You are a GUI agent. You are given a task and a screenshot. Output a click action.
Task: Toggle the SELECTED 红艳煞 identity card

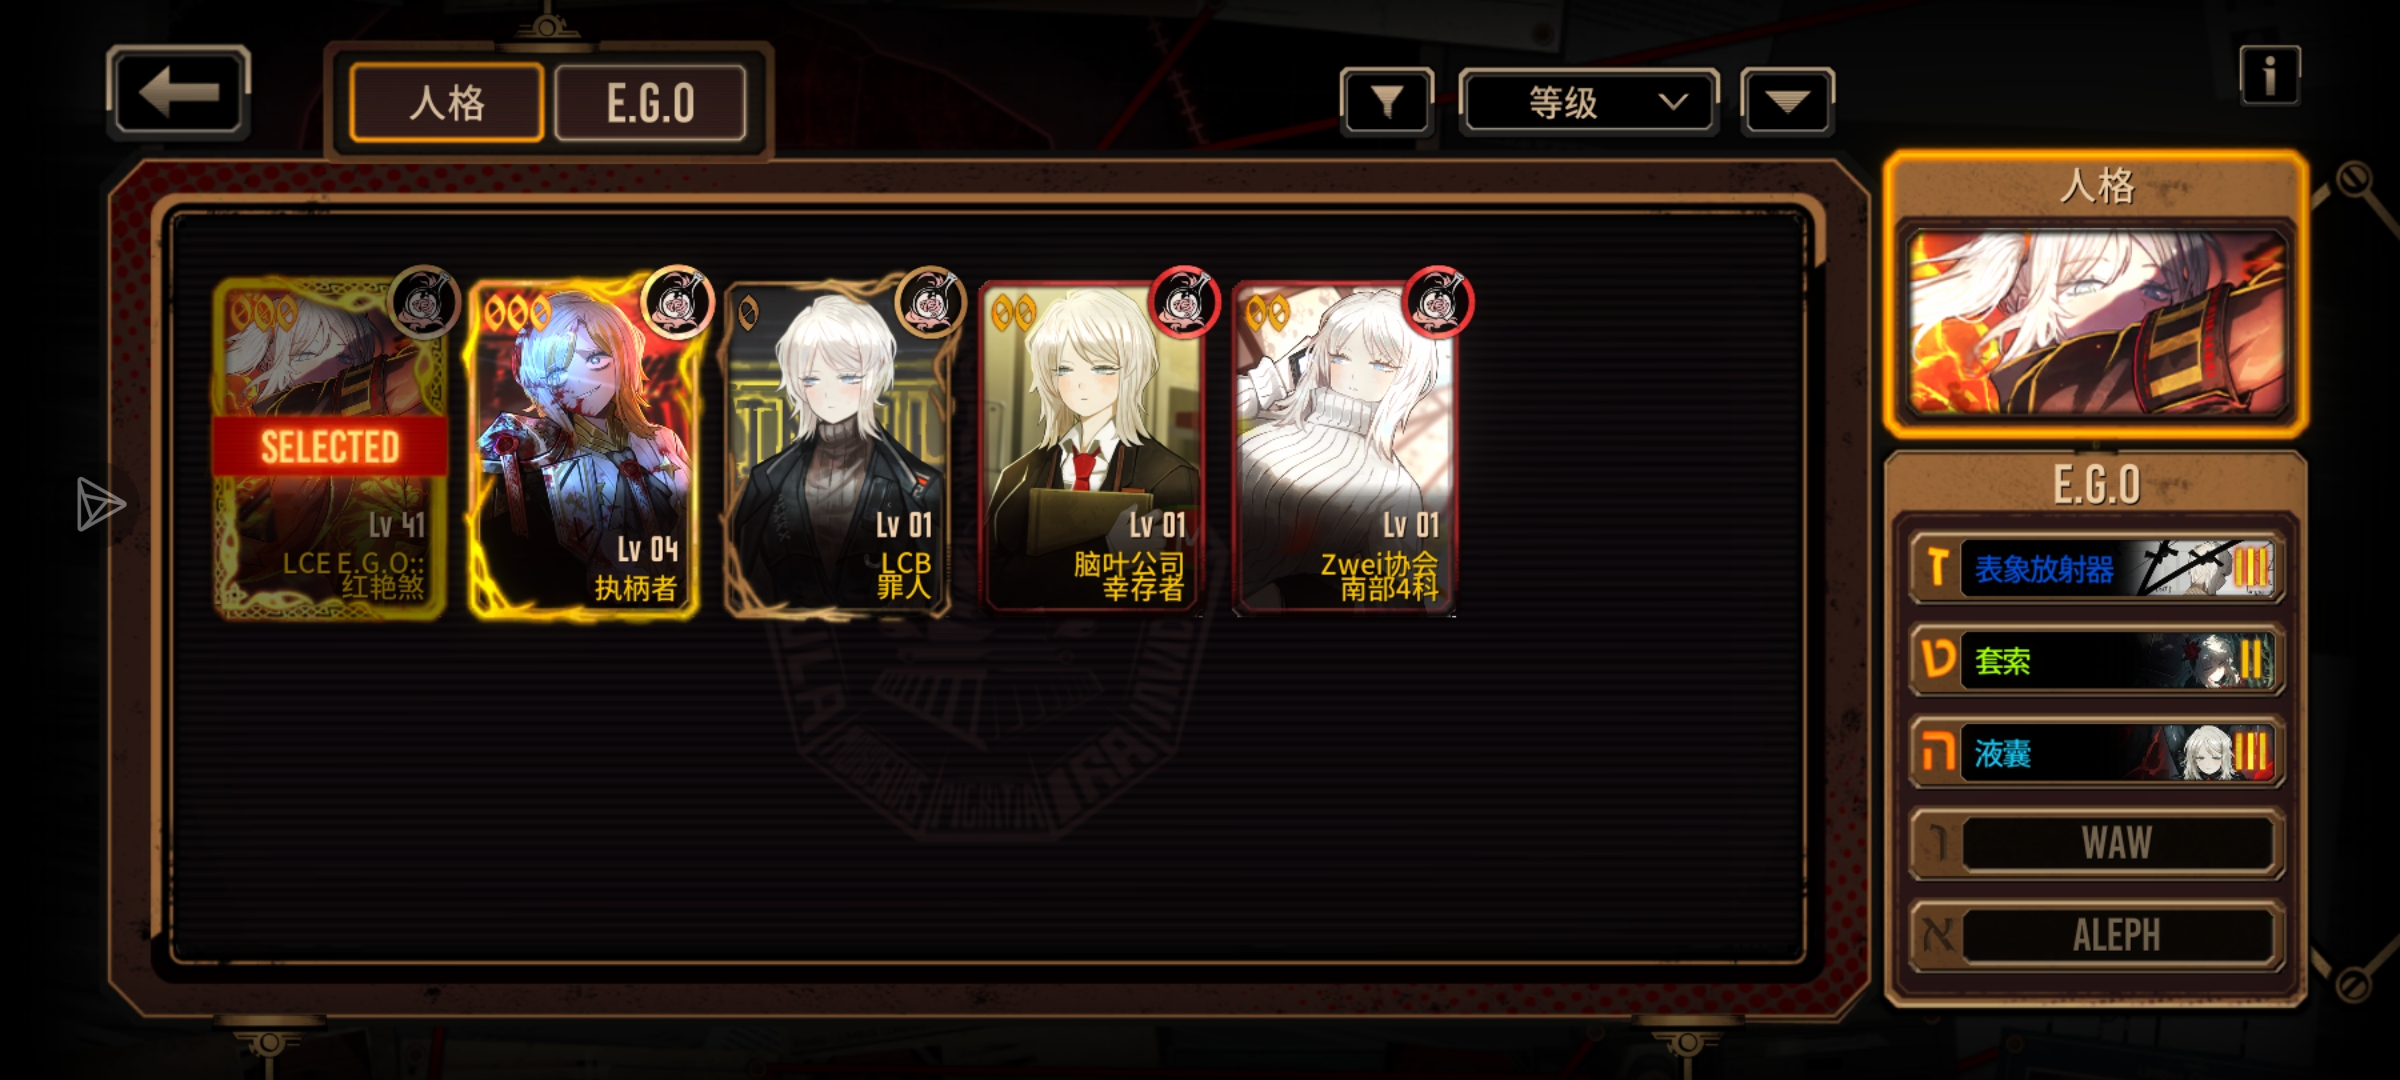329,448
